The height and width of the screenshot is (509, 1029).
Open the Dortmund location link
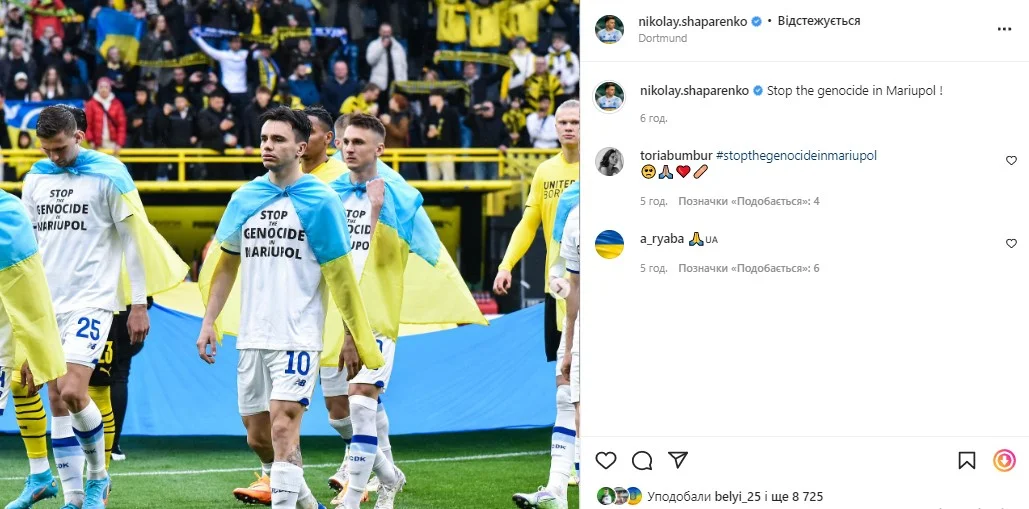tap(662, 38)
